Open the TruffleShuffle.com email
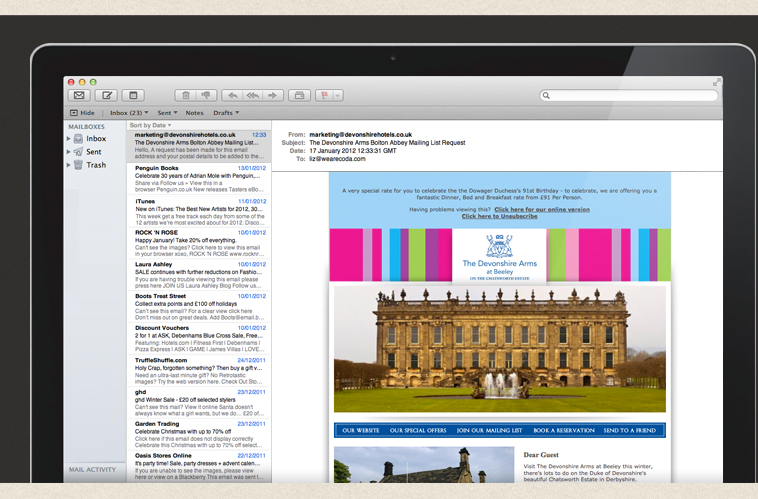The height and width of the screenshot is (499, 758). click(199, 371)
